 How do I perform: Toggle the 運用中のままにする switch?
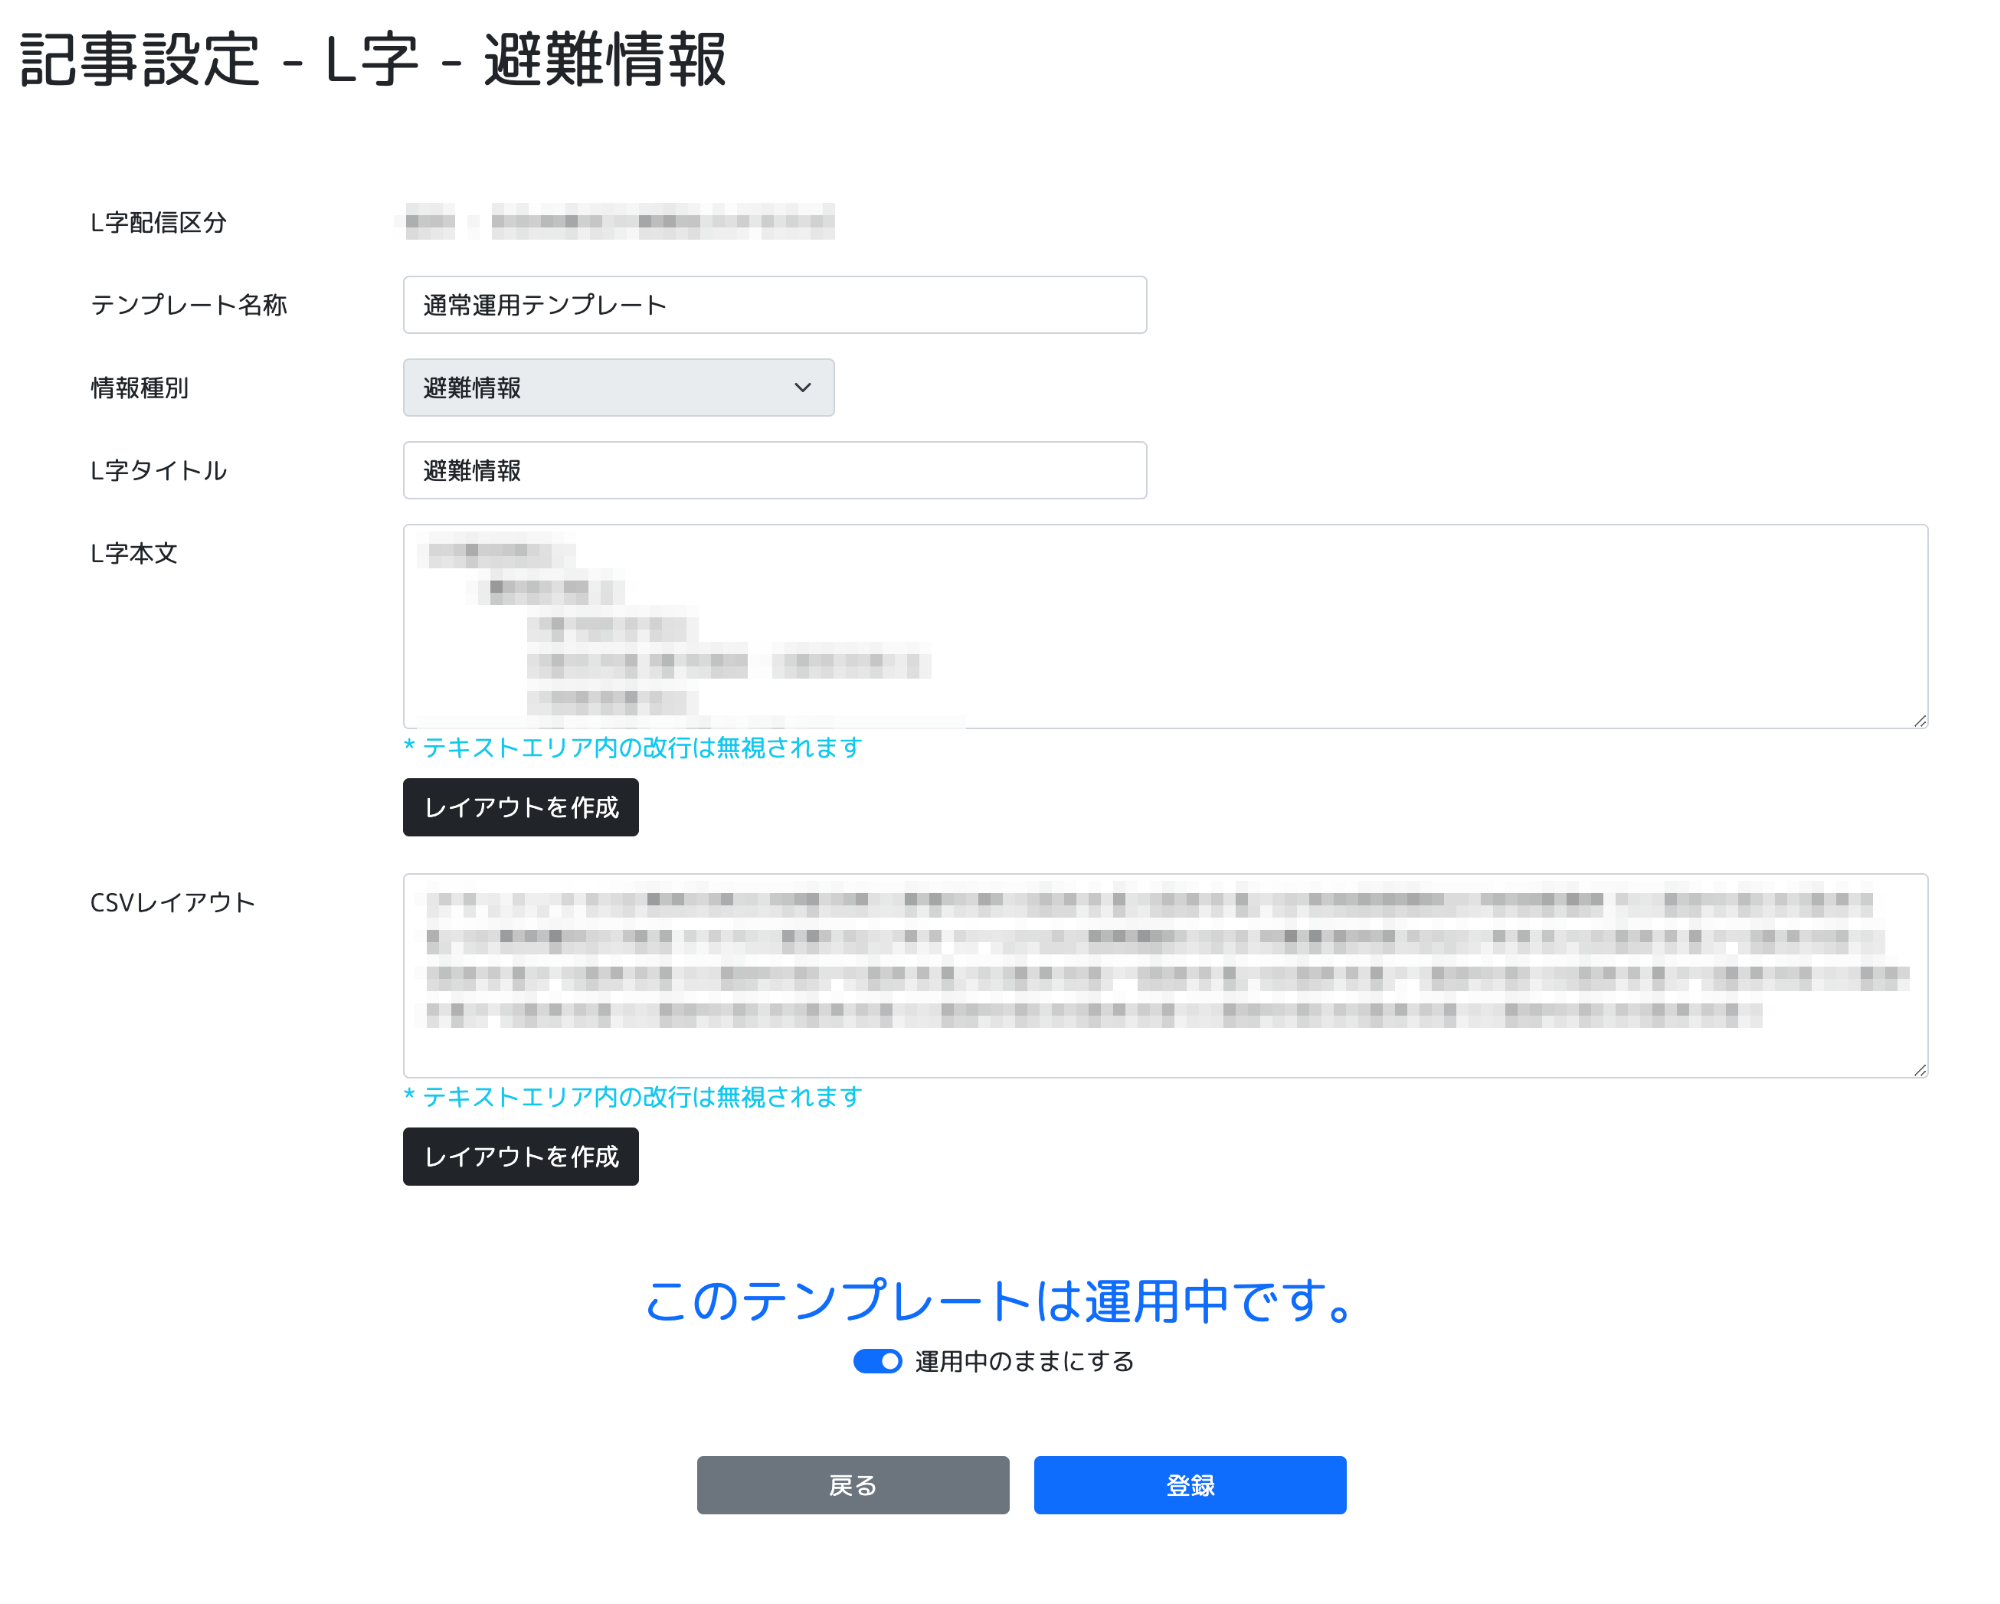click(x=877, y=1361)
